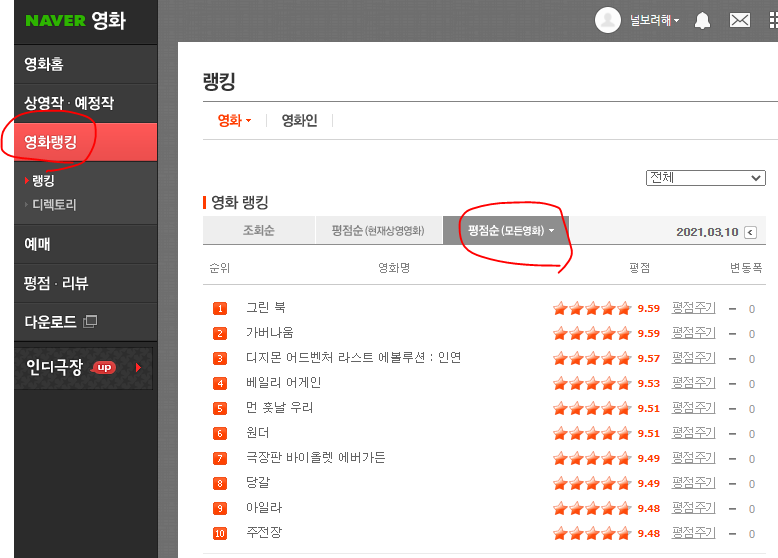This screenshot has width=778, height=558.
Task: Click the star rating of 가버나움
Action: 591,333
